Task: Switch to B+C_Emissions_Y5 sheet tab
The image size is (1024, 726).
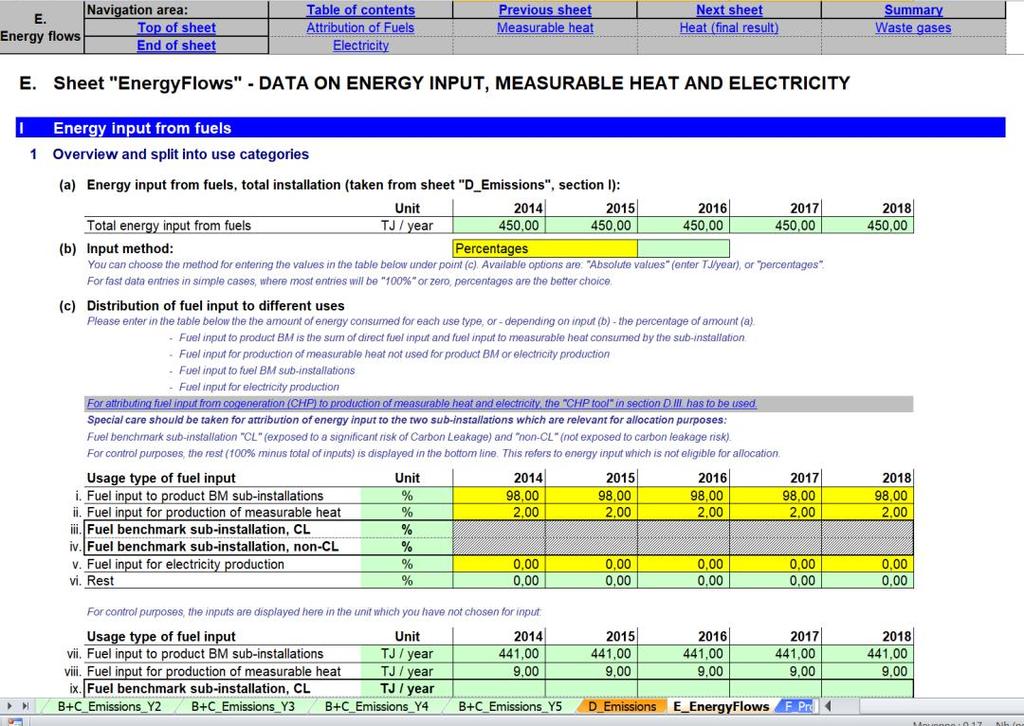Action: tap(509, 706)
